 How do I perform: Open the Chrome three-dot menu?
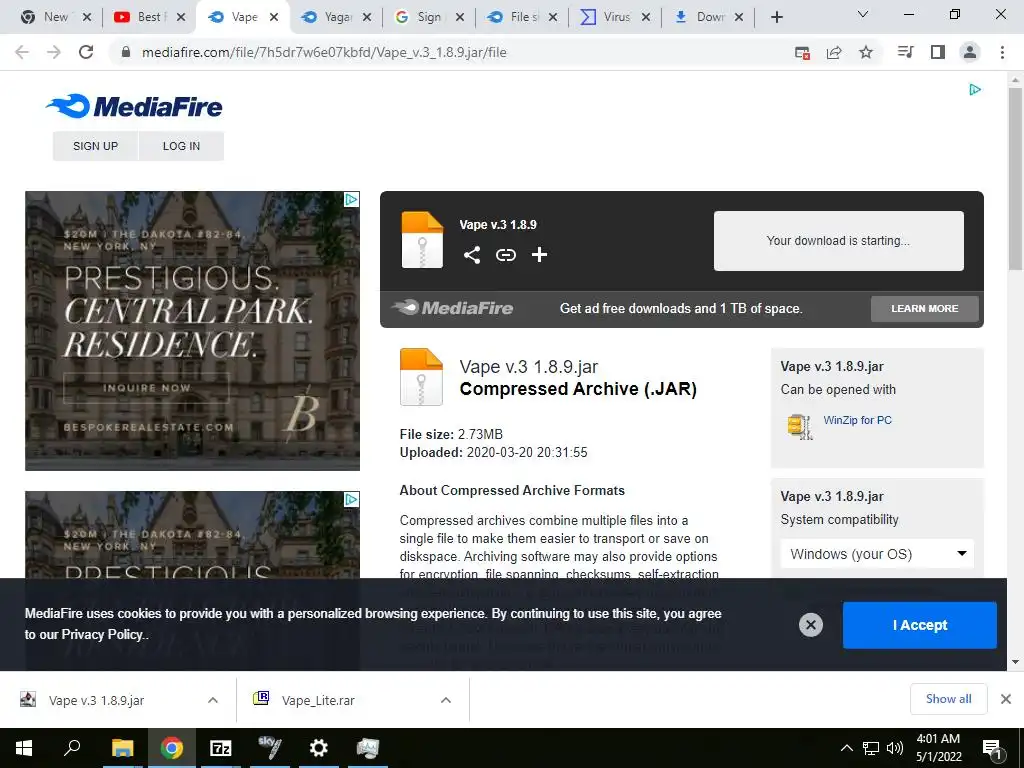[x=1002, y=52]
